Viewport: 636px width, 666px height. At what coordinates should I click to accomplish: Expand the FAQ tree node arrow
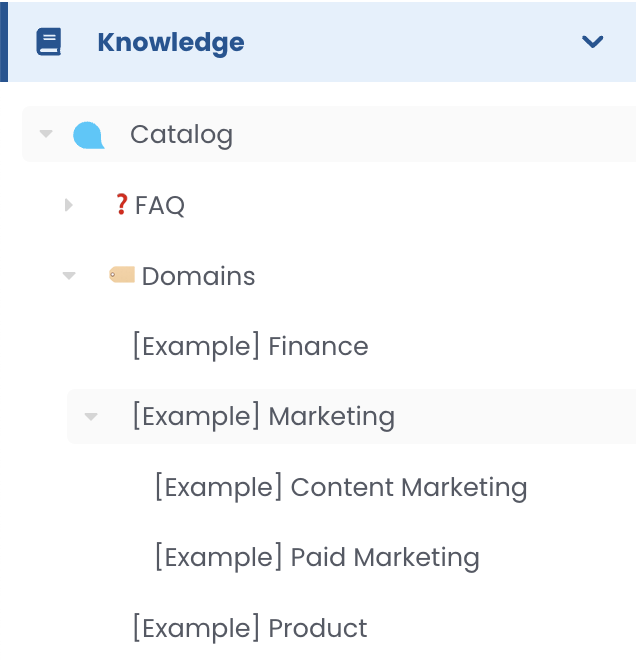pos(69,205)
